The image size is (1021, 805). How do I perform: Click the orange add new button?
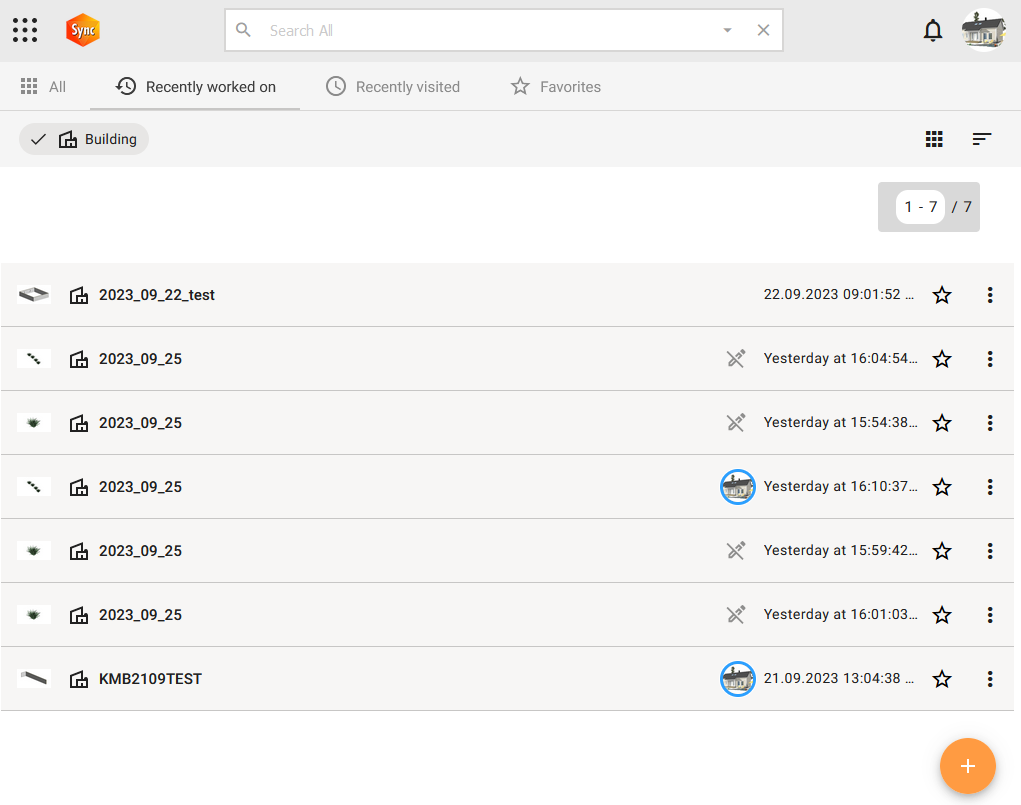[967, 766]
